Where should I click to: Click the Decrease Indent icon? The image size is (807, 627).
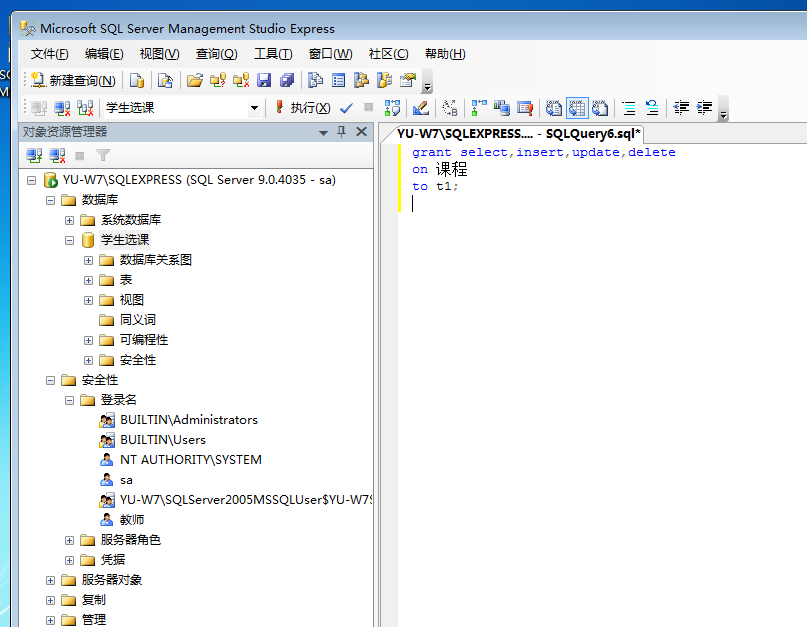point(681,108)
